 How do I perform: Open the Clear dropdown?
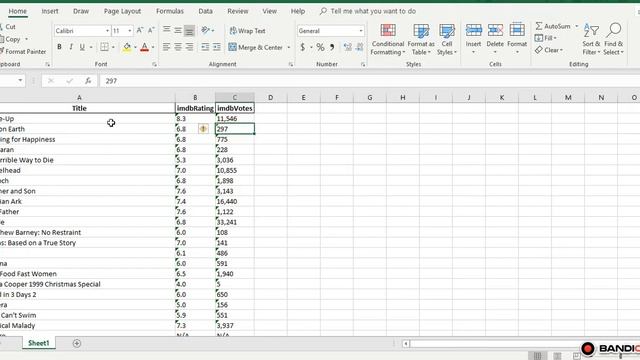point(549,50)
